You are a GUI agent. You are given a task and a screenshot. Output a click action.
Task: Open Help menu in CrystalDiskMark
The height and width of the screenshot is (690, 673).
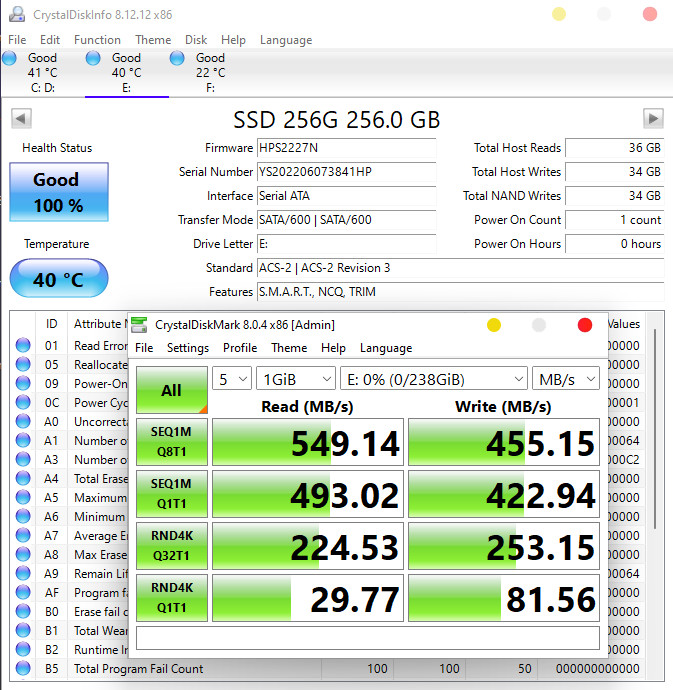point(333,348)
